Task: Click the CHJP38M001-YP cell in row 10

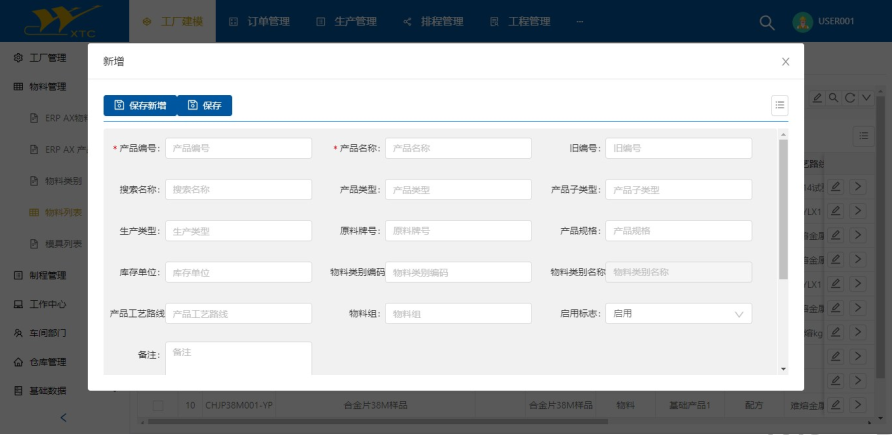Action: [238, 405]
